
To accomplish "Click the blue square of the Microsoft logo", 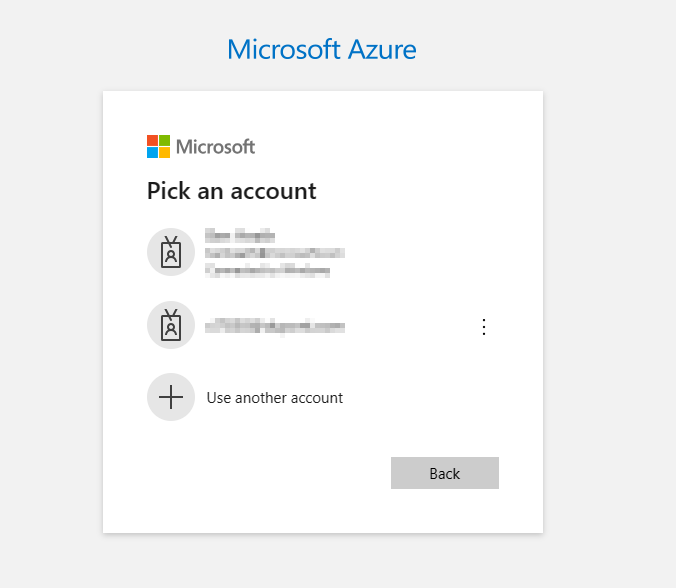I will (152, 153).
